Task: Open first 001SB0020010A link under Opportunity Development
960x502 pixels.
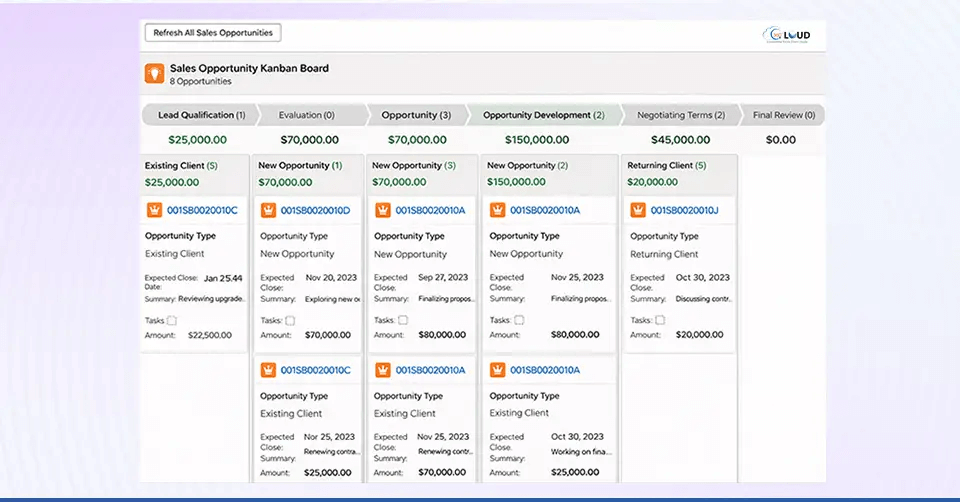Action: coord(545,211)
